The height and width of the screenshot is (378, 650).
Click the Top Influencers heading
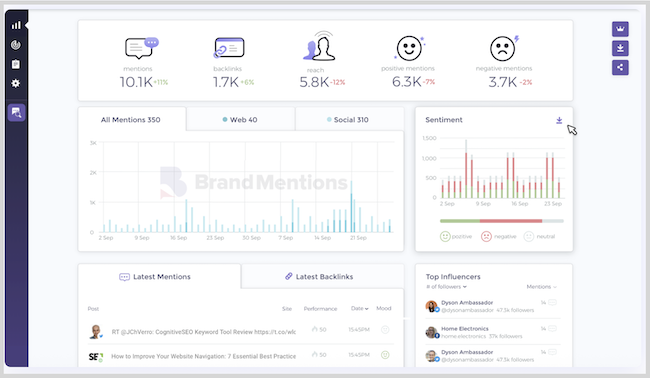453,276
